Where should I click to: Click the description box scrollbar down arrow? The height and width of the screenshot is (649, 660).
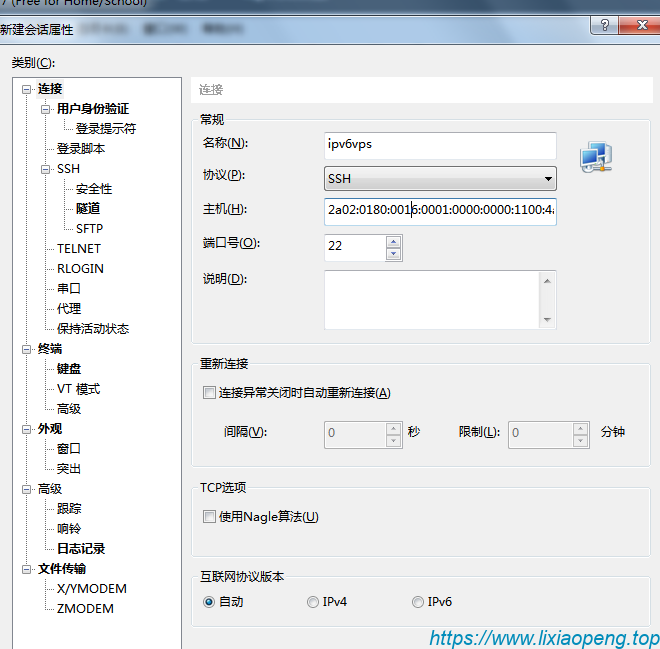click(546, 320)
